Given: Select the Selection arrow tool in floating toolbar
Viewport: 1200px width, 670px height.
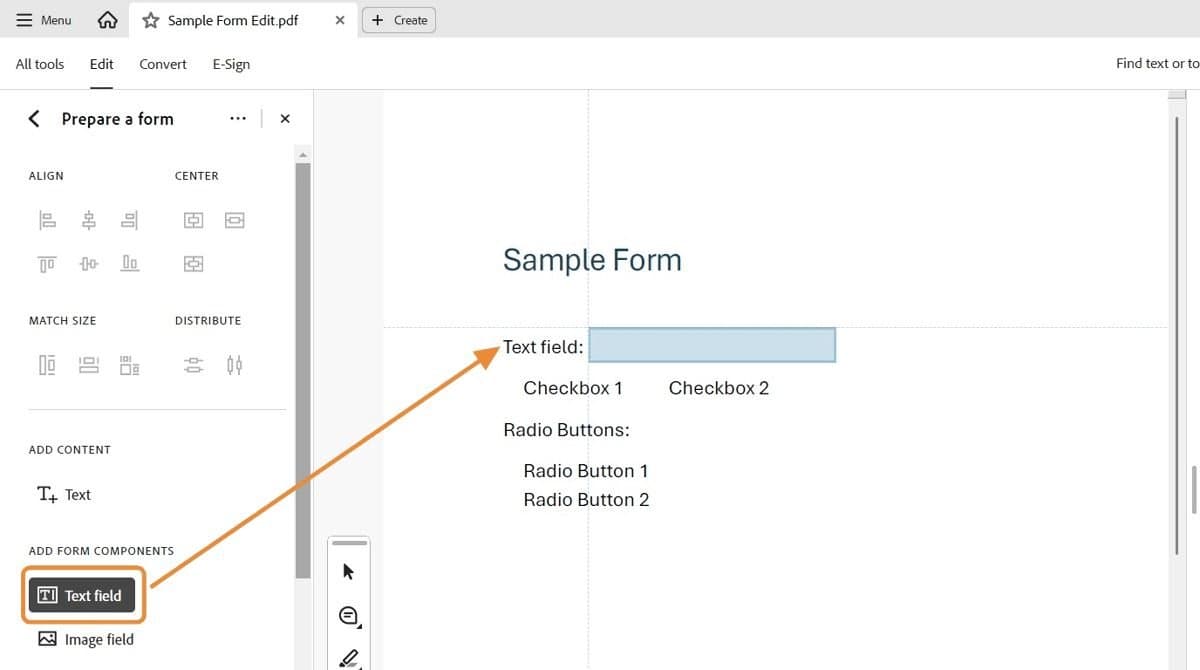Looking at the screenshot, I should point(349,571).
